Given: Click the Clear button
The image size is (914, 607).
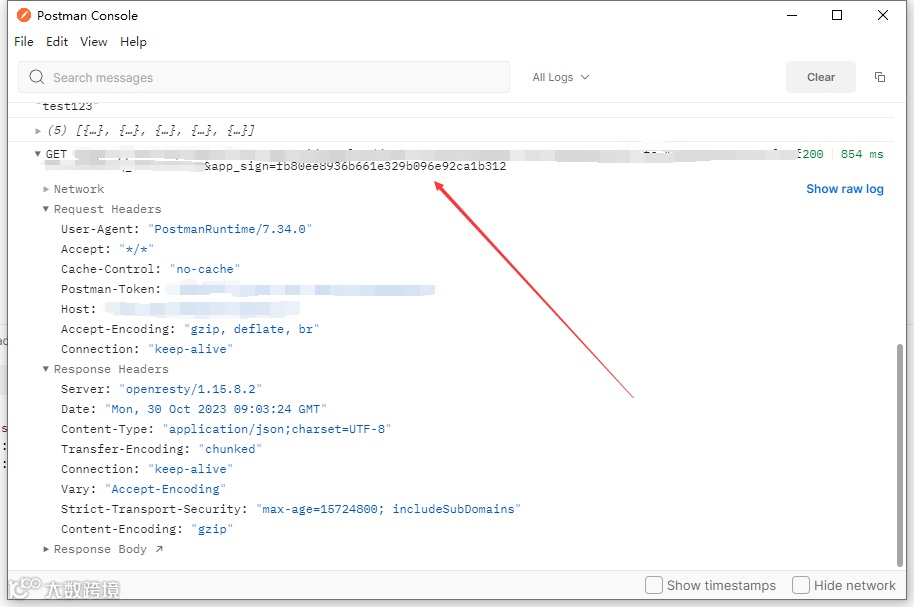Looking at the screenshot, I should coord(821,77).
